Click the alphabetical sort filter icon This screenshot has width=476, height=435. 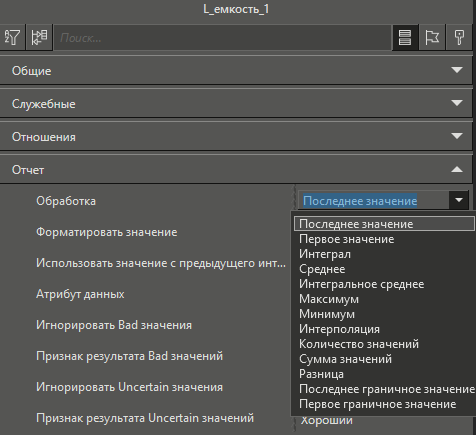12,37
